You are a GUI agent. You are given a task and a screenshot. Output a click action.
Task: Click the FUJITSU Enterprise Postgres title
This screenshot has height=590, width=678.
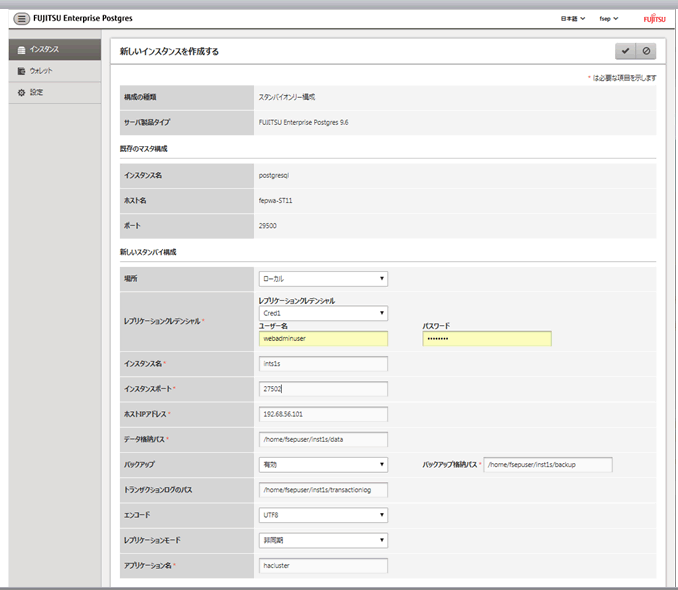(x=83, y=19)
